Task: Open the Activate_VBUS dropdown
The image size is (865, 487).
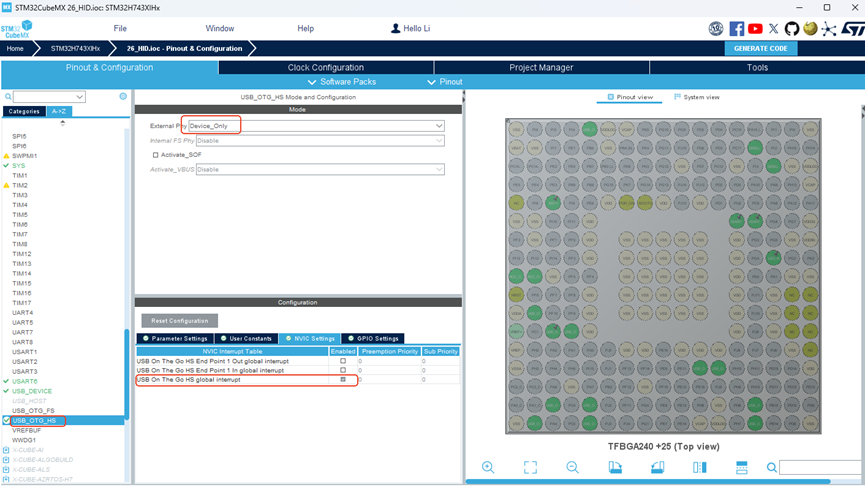Action: [x=320, y=169]
